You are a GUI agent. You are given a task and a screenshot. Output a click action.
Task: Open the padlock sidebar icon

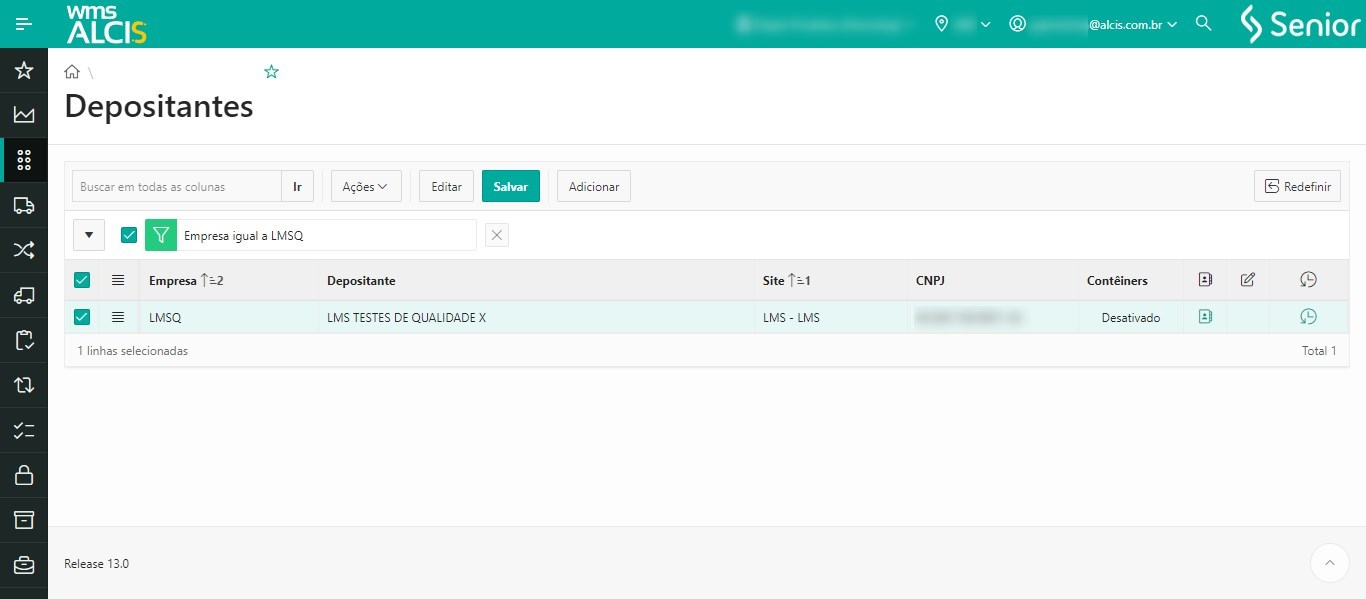coord(24,475)
